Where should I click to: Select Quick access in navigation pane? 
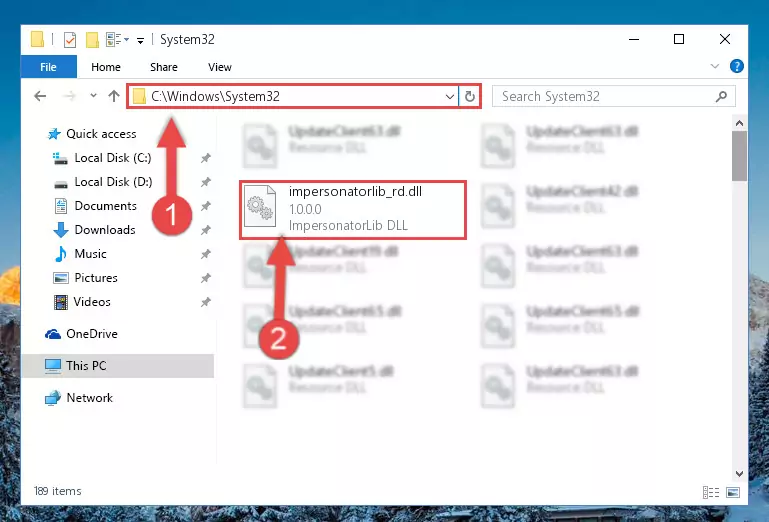tap(91, 134)
